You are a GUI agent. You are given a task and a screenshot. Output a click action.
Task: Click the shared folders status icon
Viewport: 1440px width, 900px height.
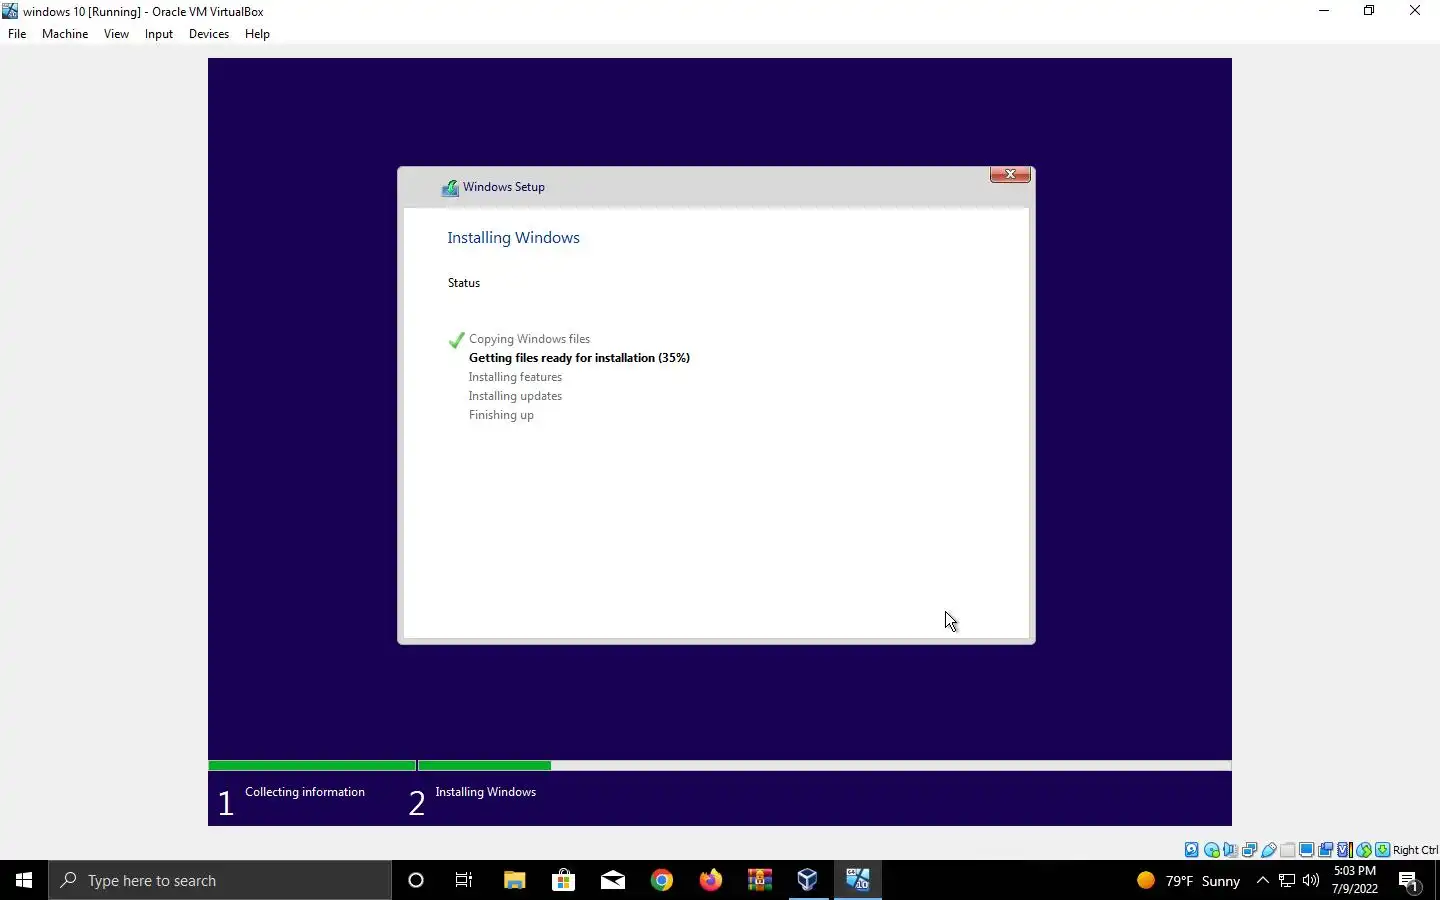(x=1288, y=850)
